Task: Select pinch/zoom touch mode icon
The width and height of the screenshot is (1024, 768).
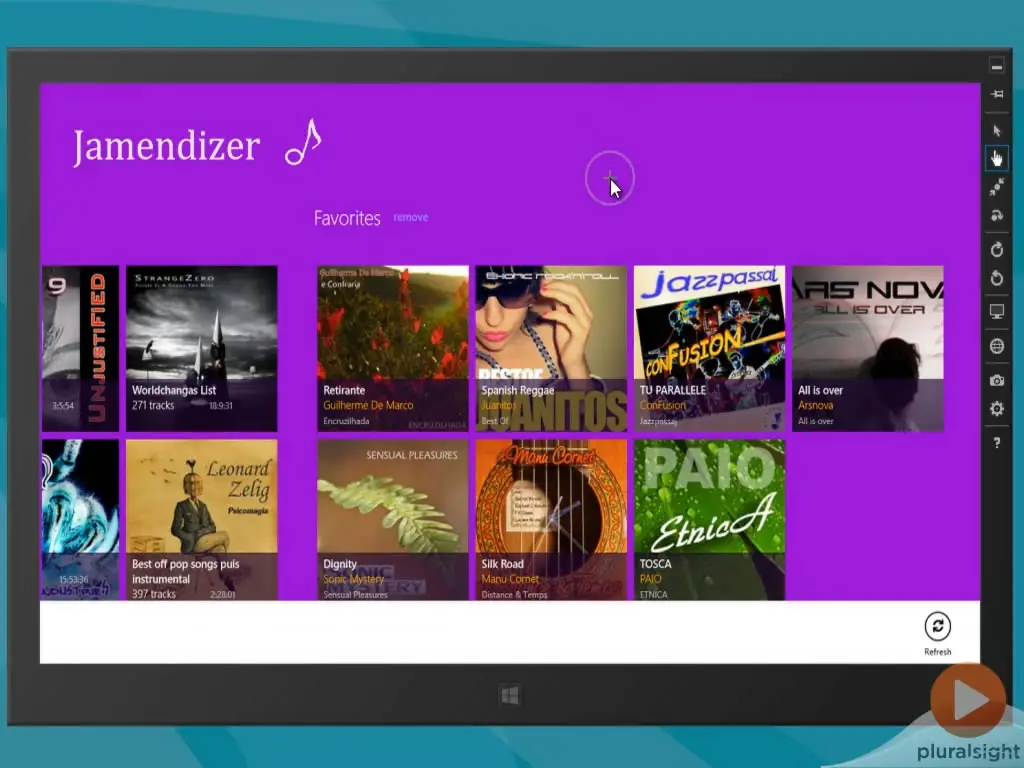Action: (997, 187)
